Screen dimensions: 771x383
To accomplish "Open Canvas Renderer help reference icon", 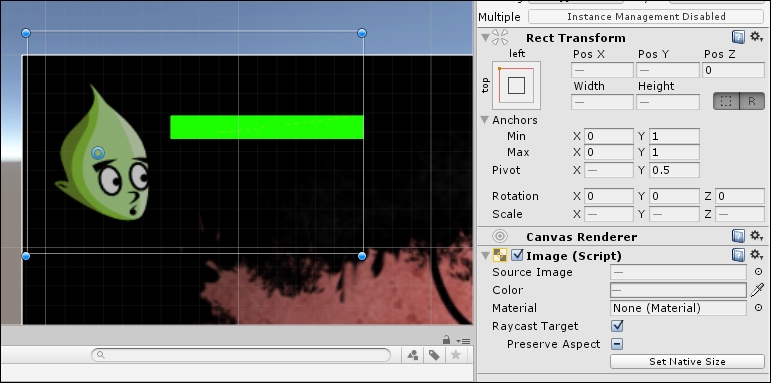I will (x=738, y=236).
